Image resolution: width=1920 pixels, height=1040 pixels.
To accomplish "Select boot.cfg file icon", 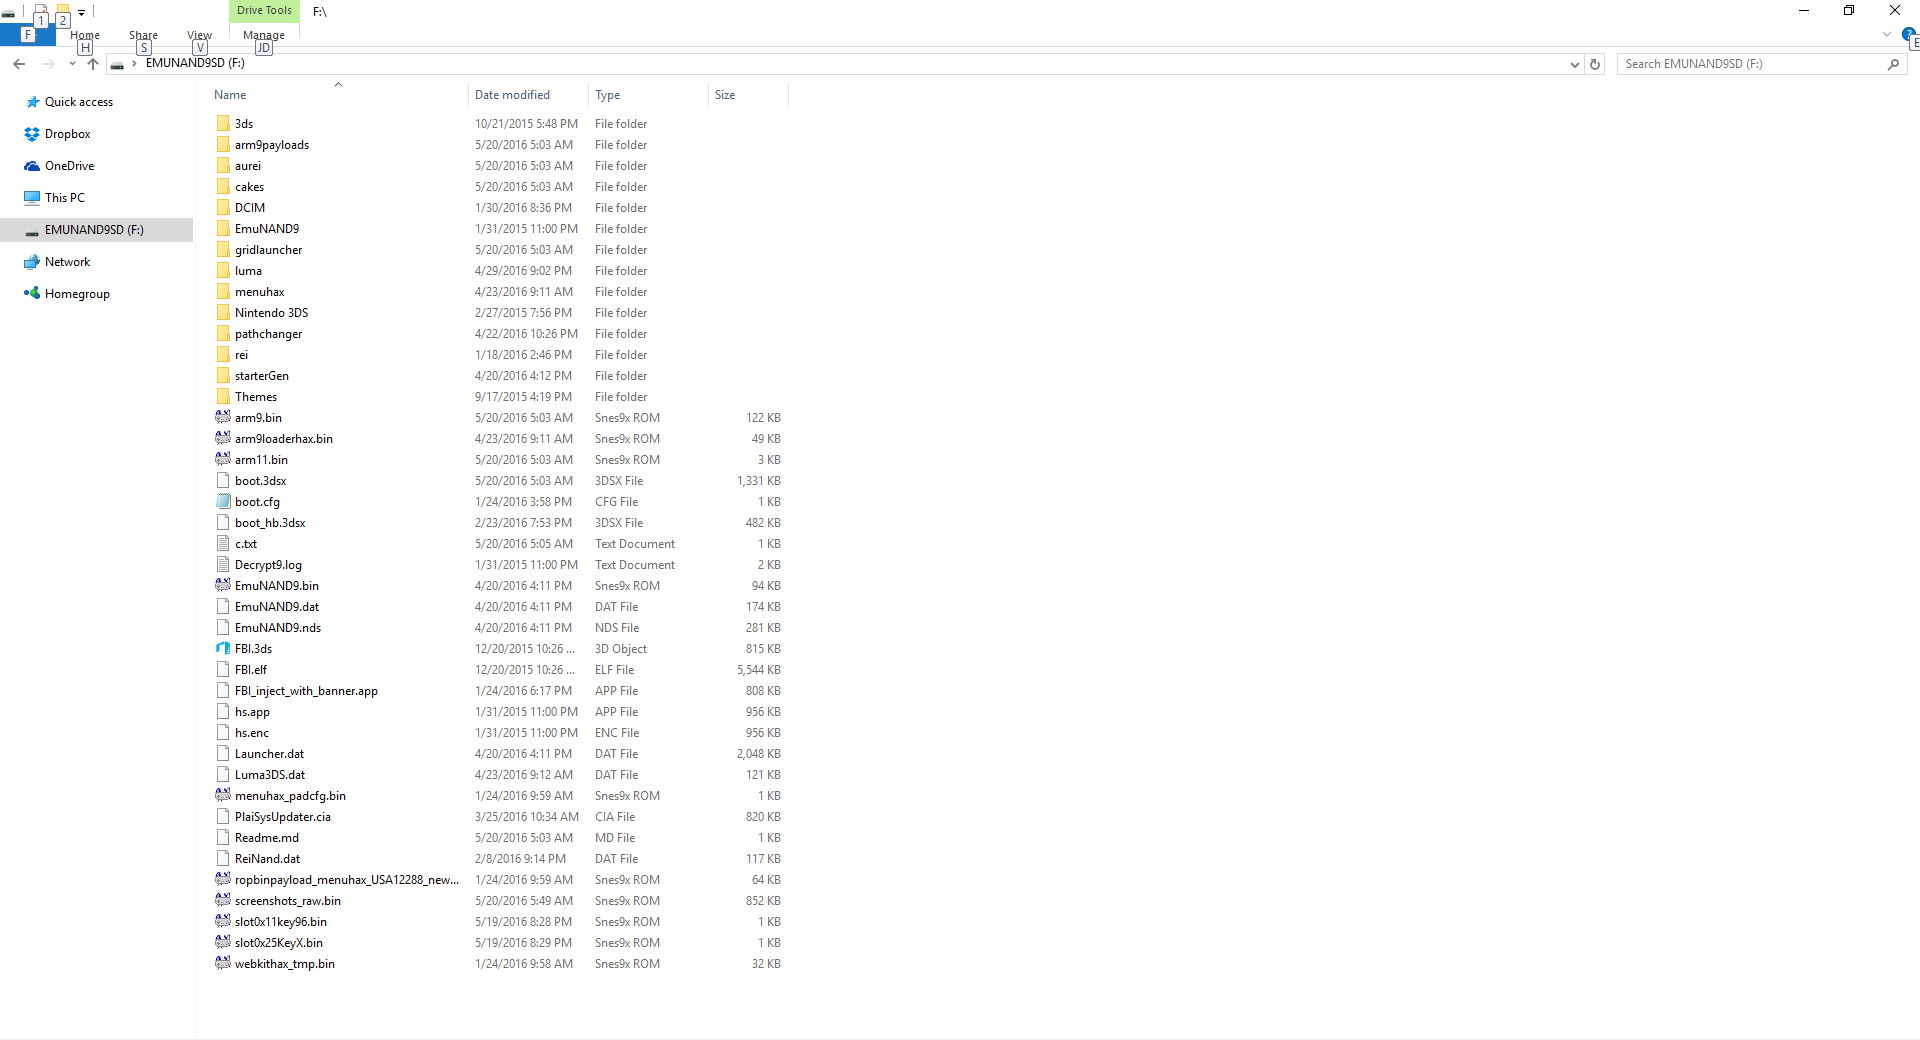I will [x=223, y=502].
